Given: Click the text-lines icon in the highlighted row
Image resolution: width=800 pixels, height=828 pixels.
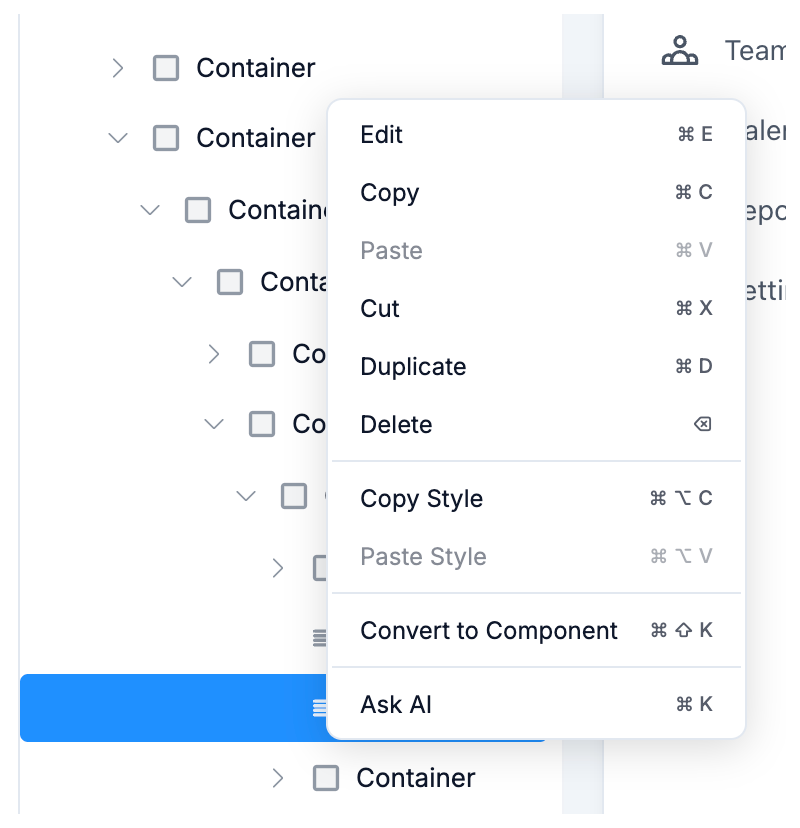Looking at the screenshot, I should pyautogui.click(x=320, y=708).
